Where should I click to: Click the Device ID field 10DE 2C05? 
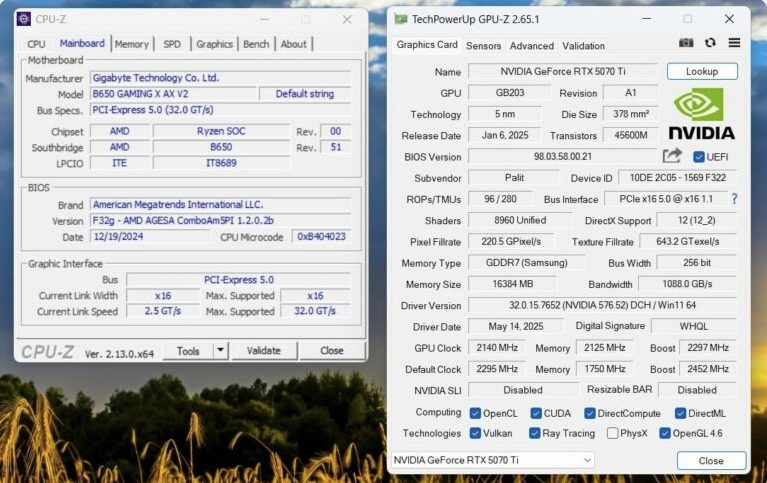coord(677,178)
